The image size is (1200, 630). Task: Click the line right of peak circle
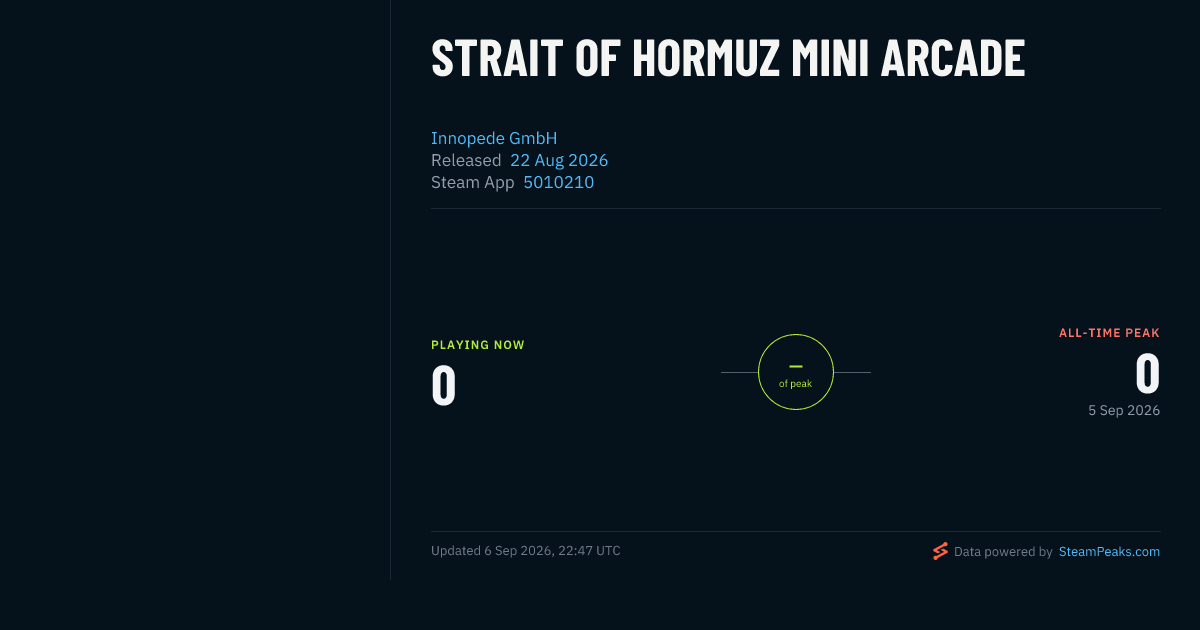tap(852, 372)
